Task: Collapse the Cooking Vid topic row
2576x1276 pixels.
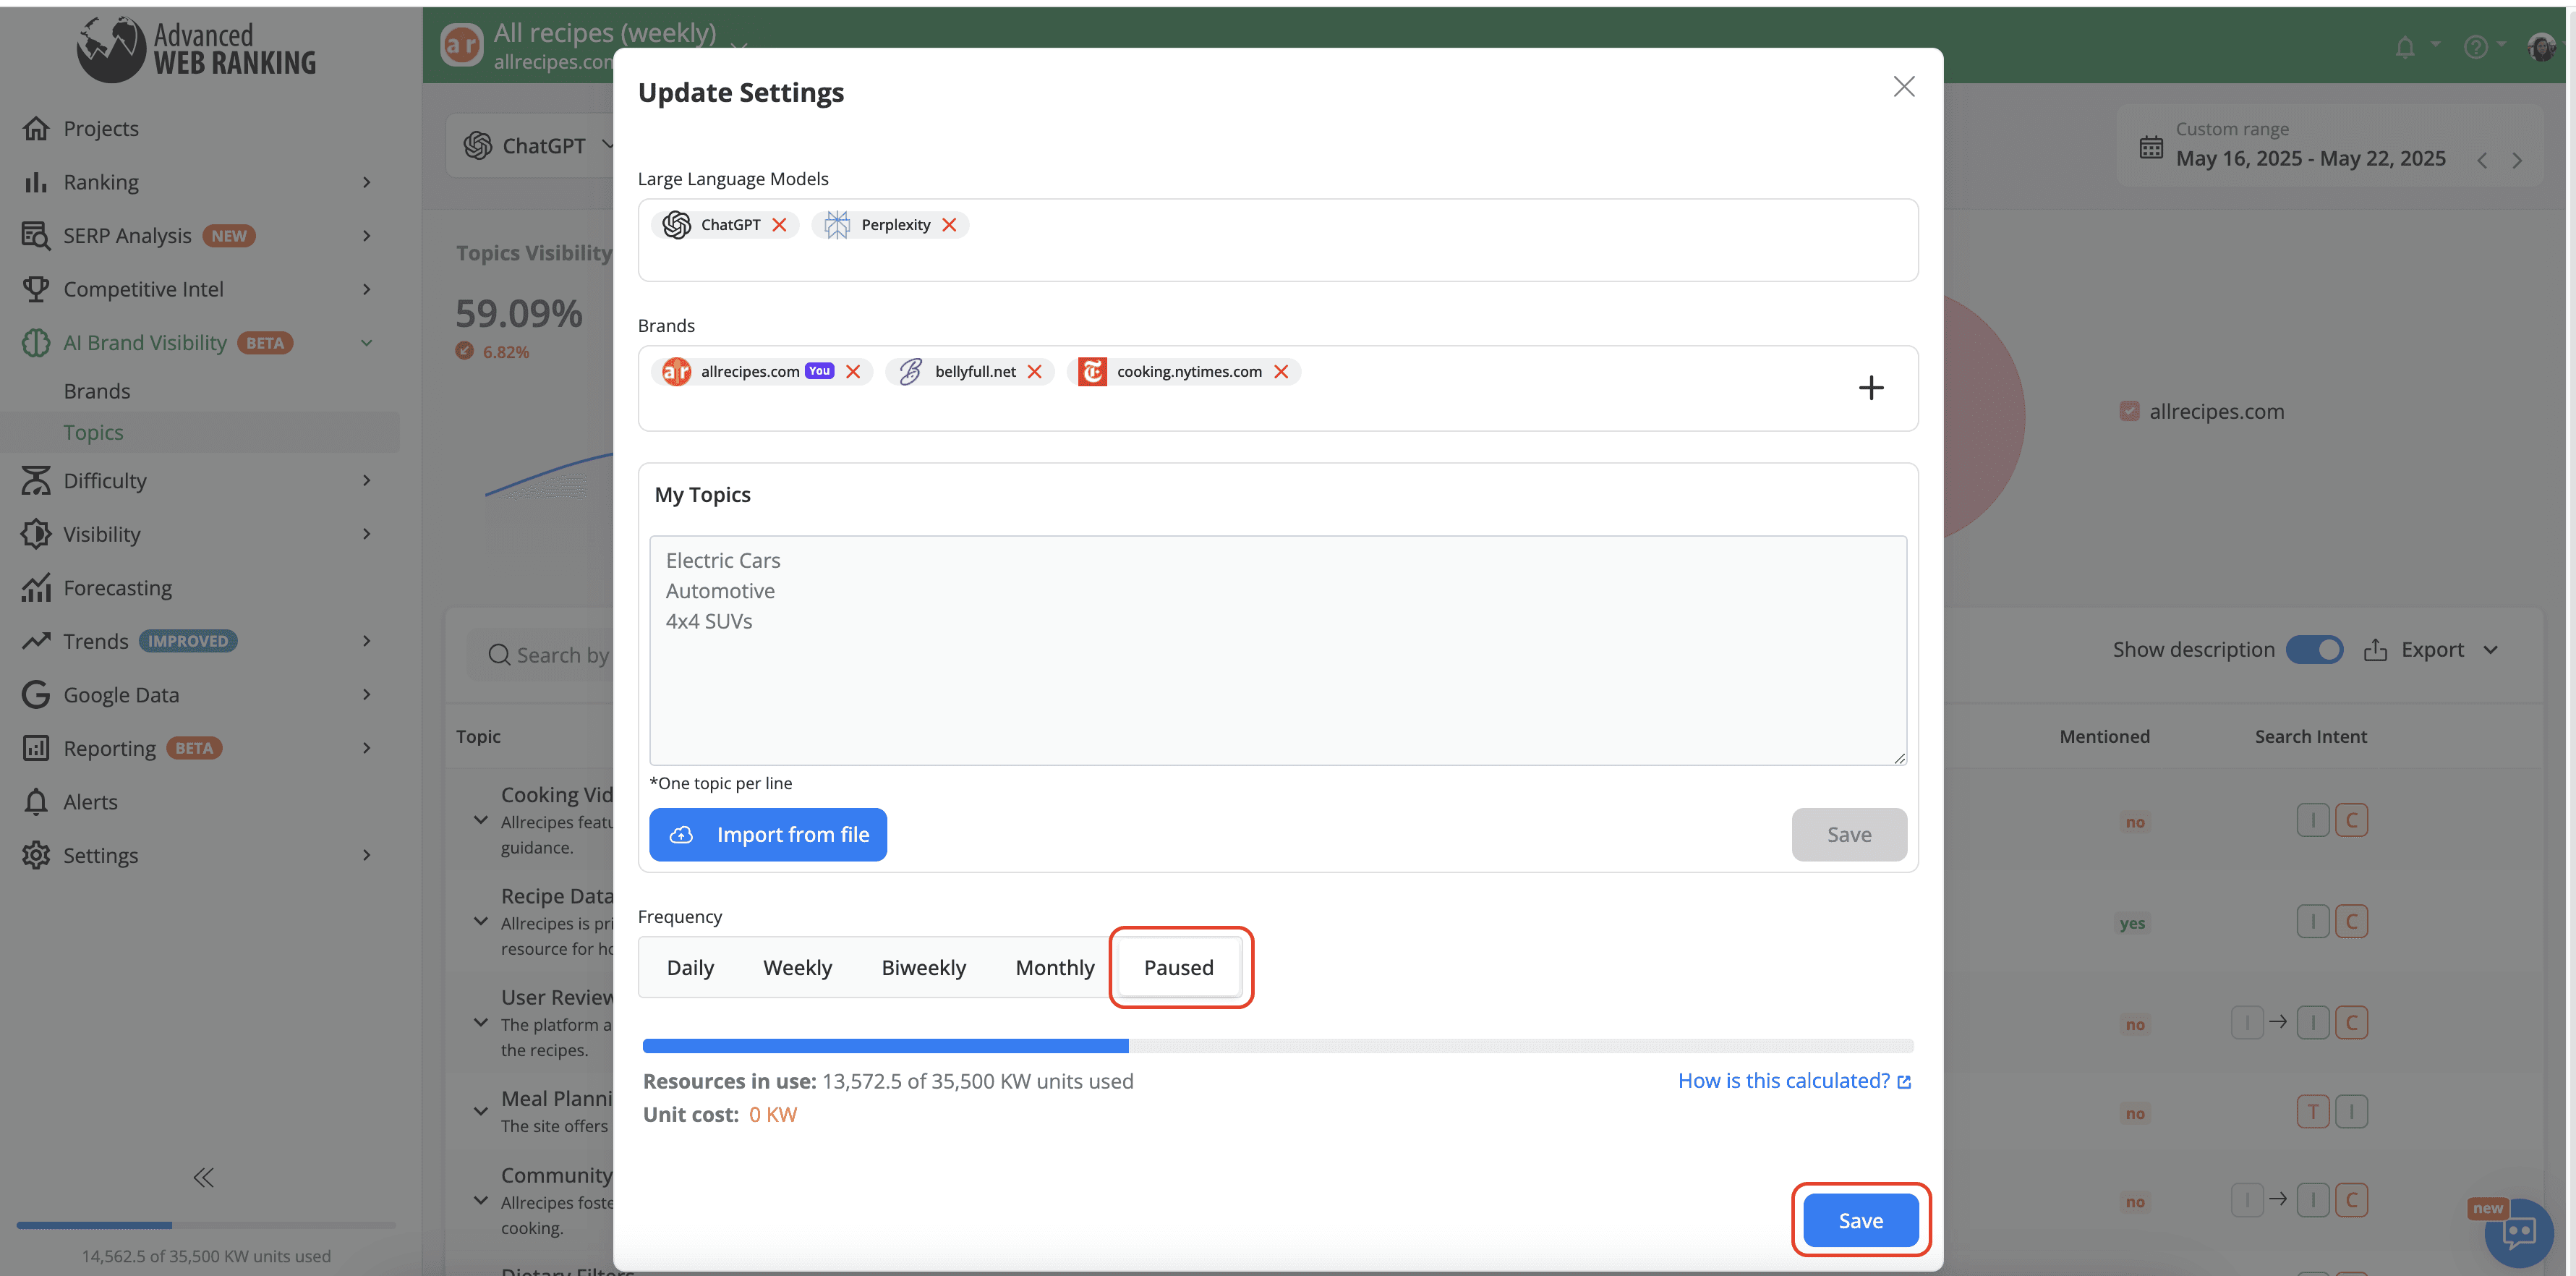Action: (x=481, y=820)
